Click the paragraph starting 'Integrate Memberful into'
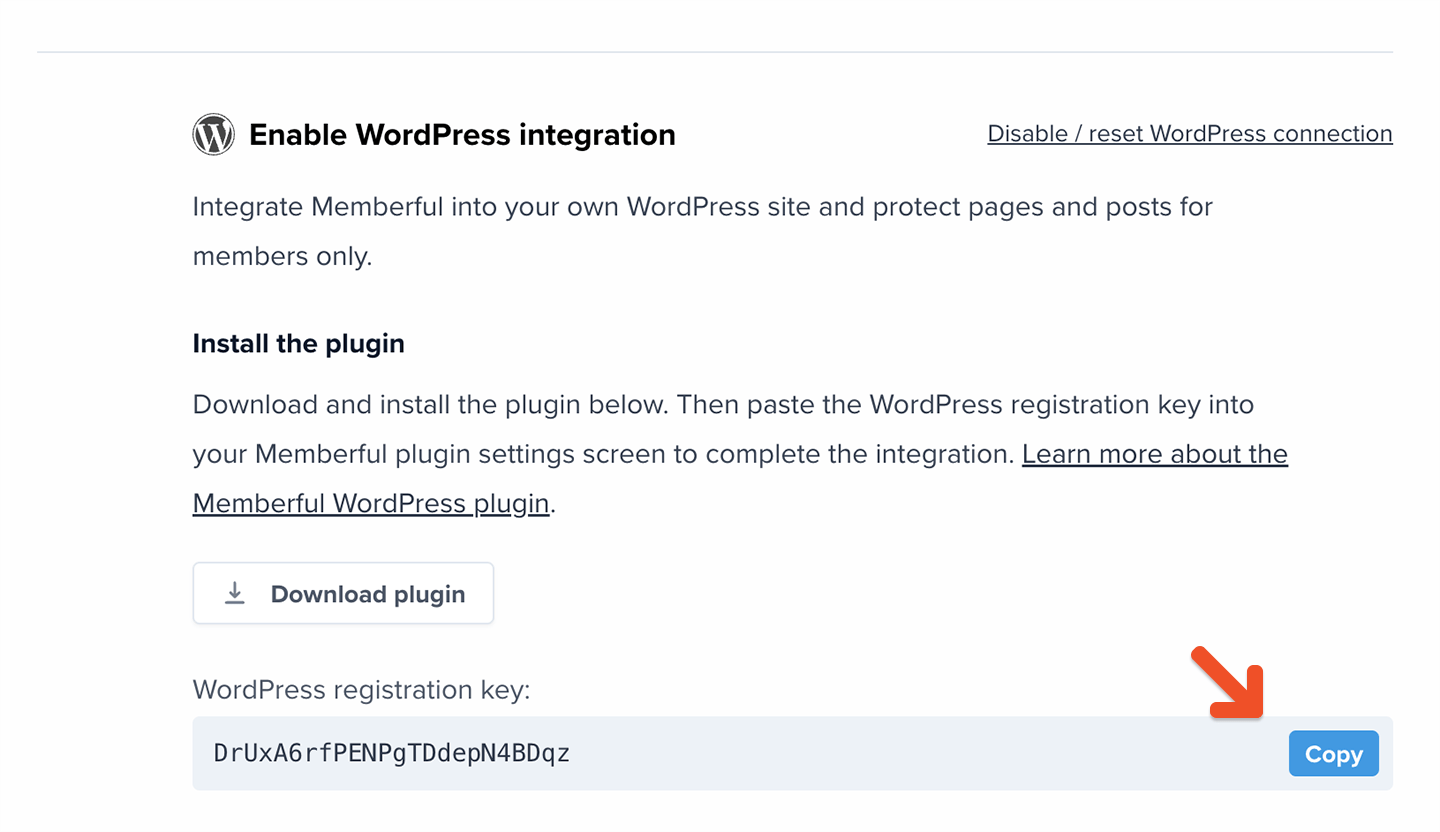Viewport: 1440px width, 832px height. (702, 231)
